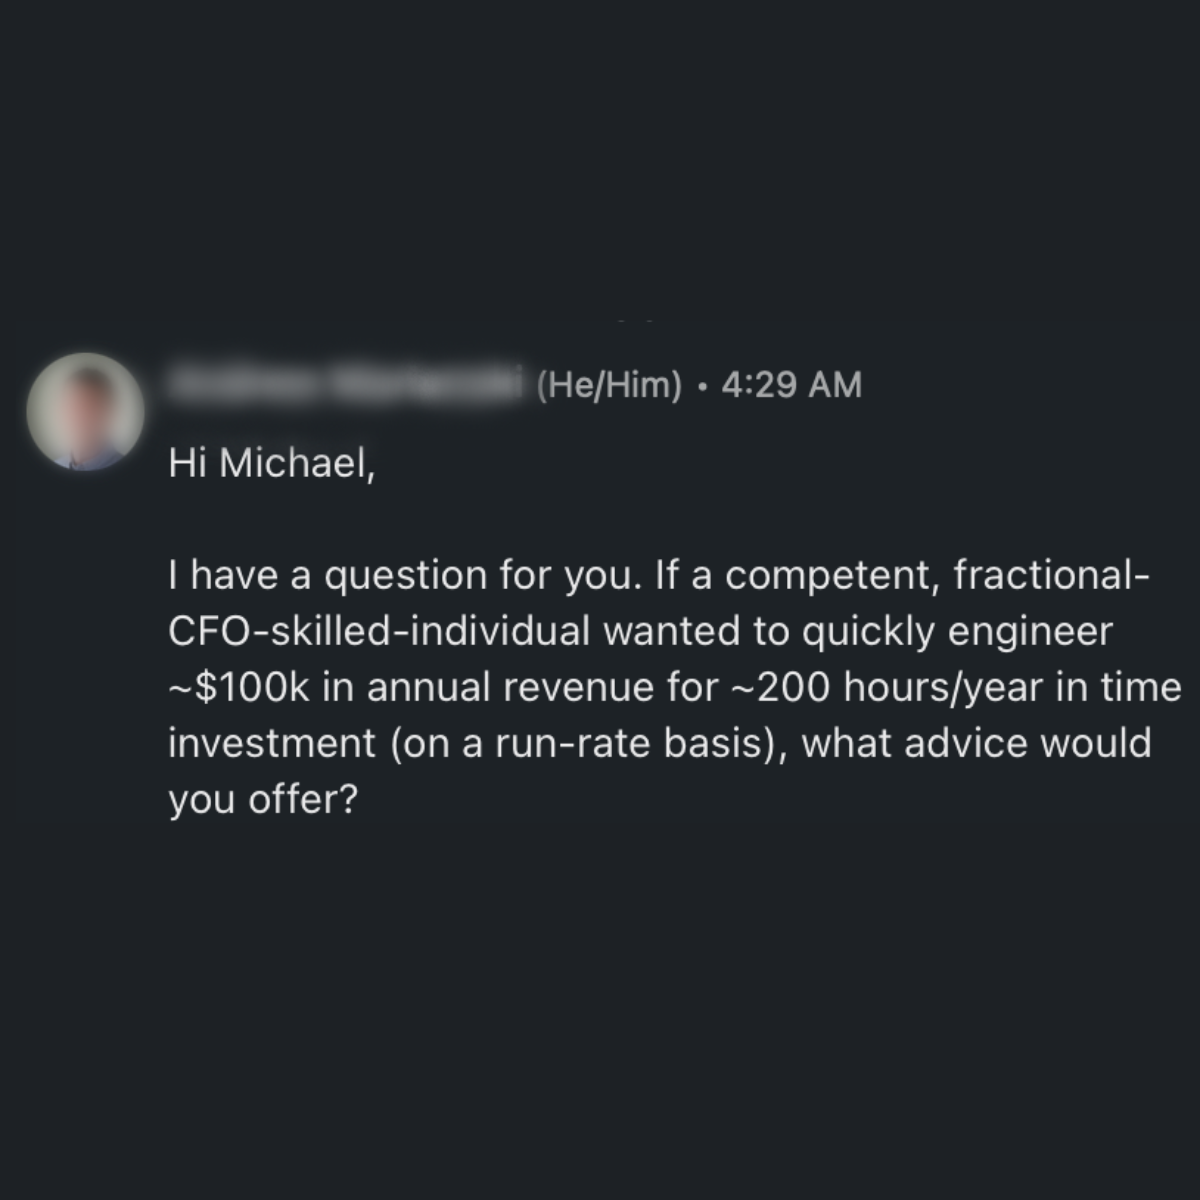
Task: Click the (He/Him) pronoun label
Action: click(x=609, y=385)
